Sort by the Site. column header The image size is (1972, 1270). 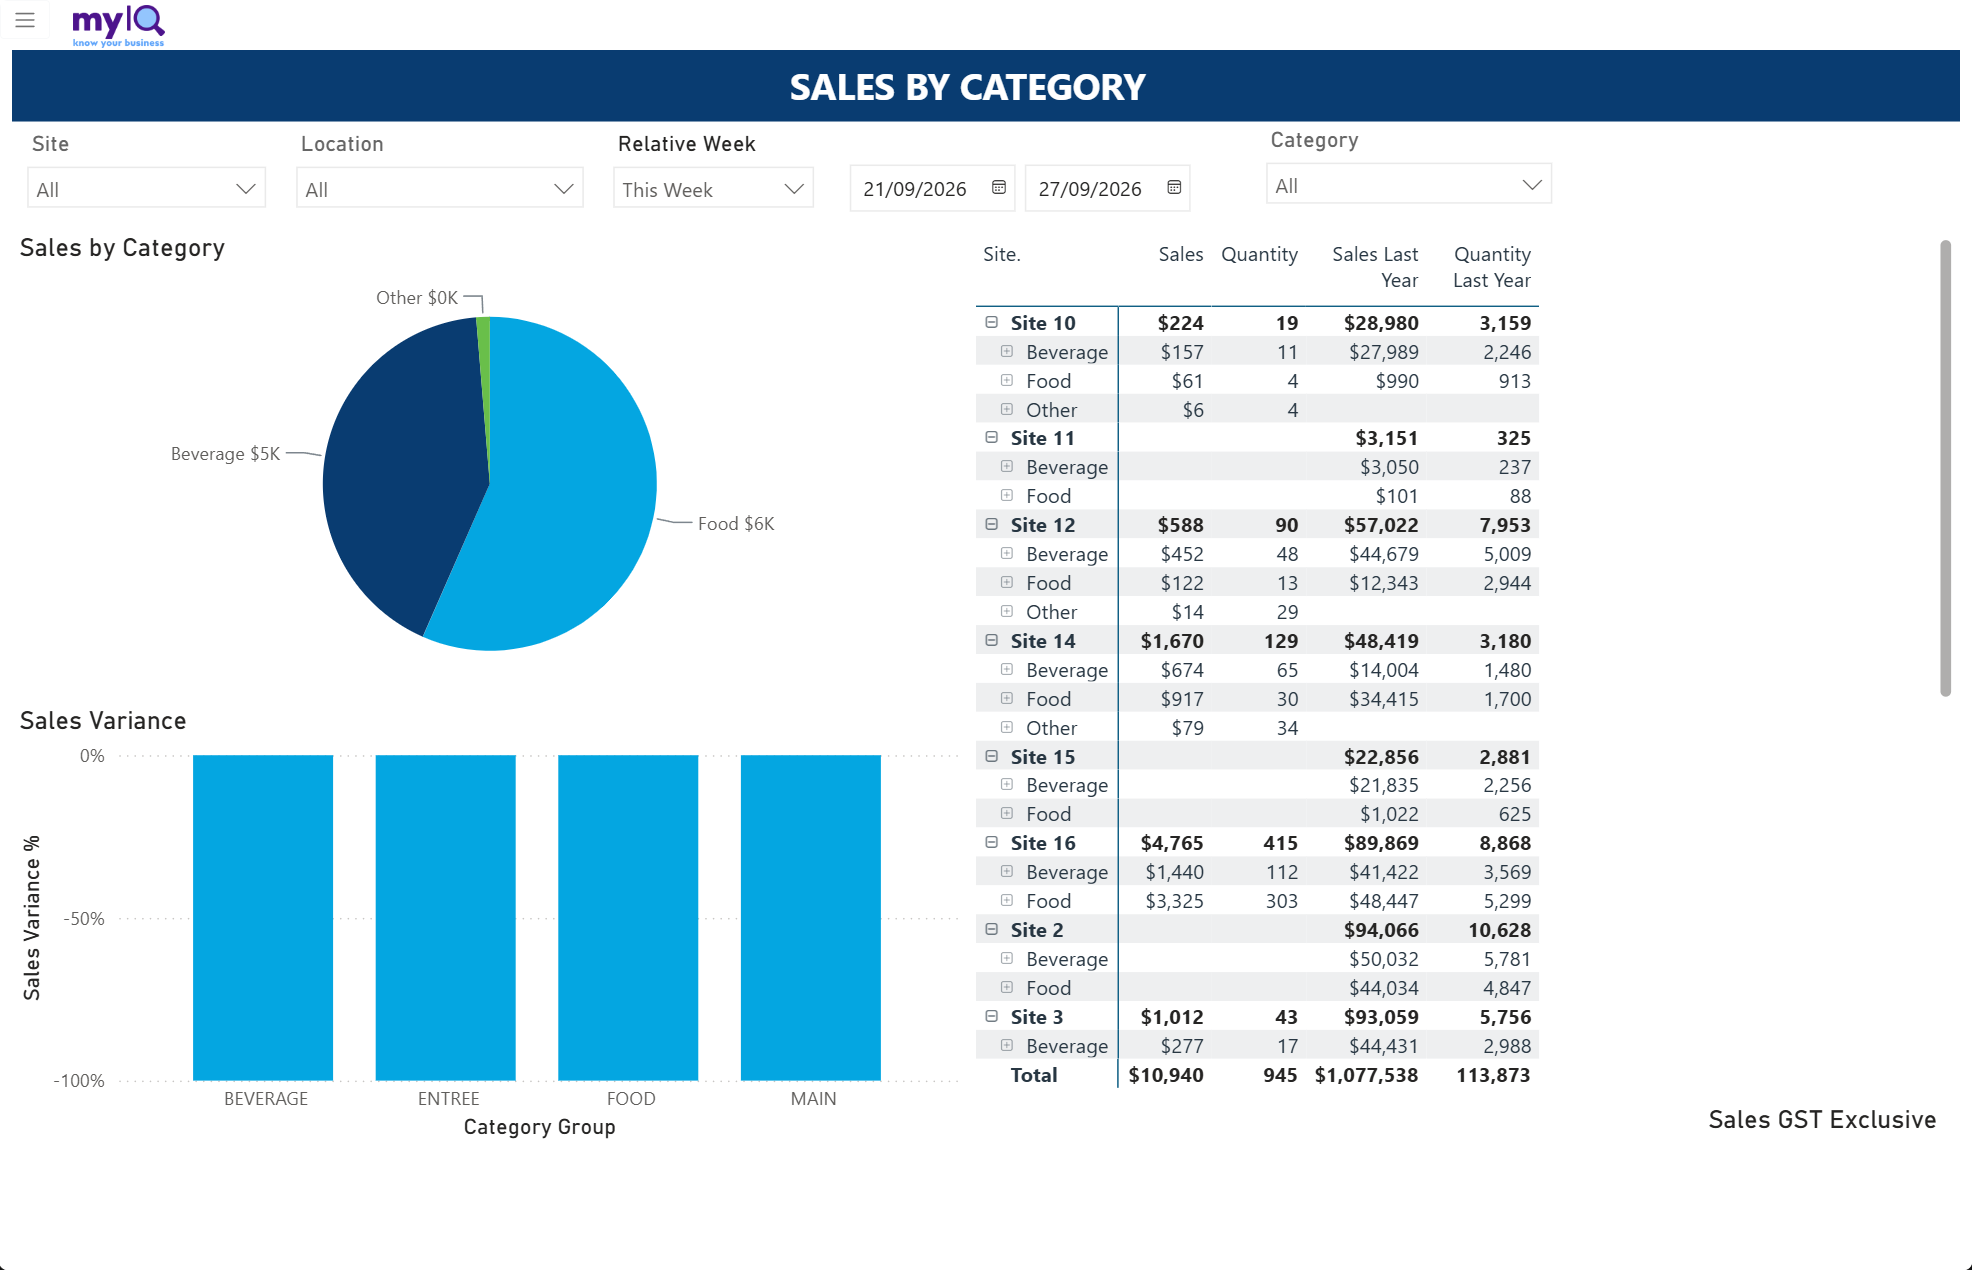coord(1001,254)
